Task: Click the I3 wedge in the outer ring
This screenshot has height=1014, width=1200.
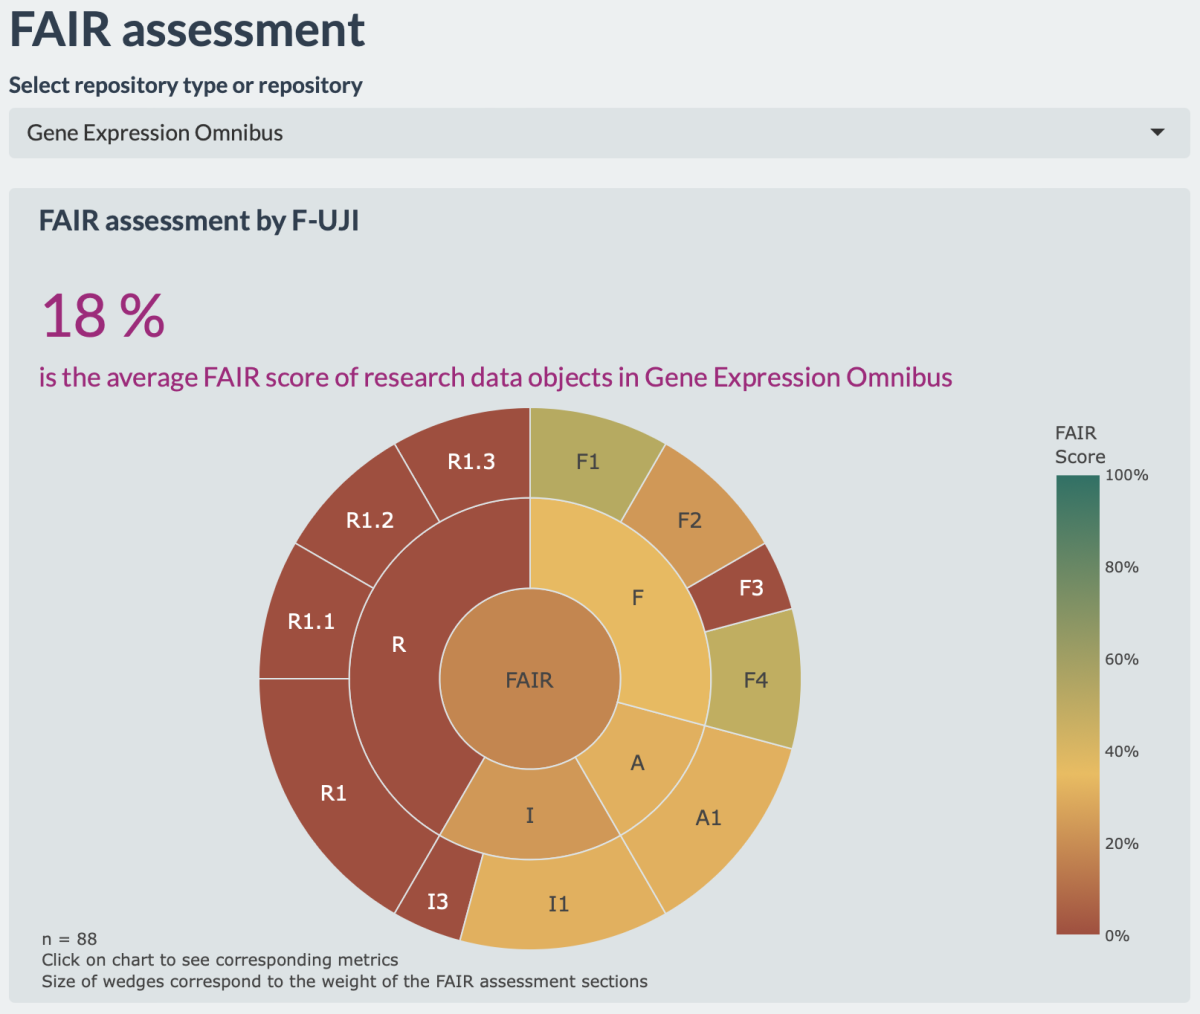Action: point(441,900)
